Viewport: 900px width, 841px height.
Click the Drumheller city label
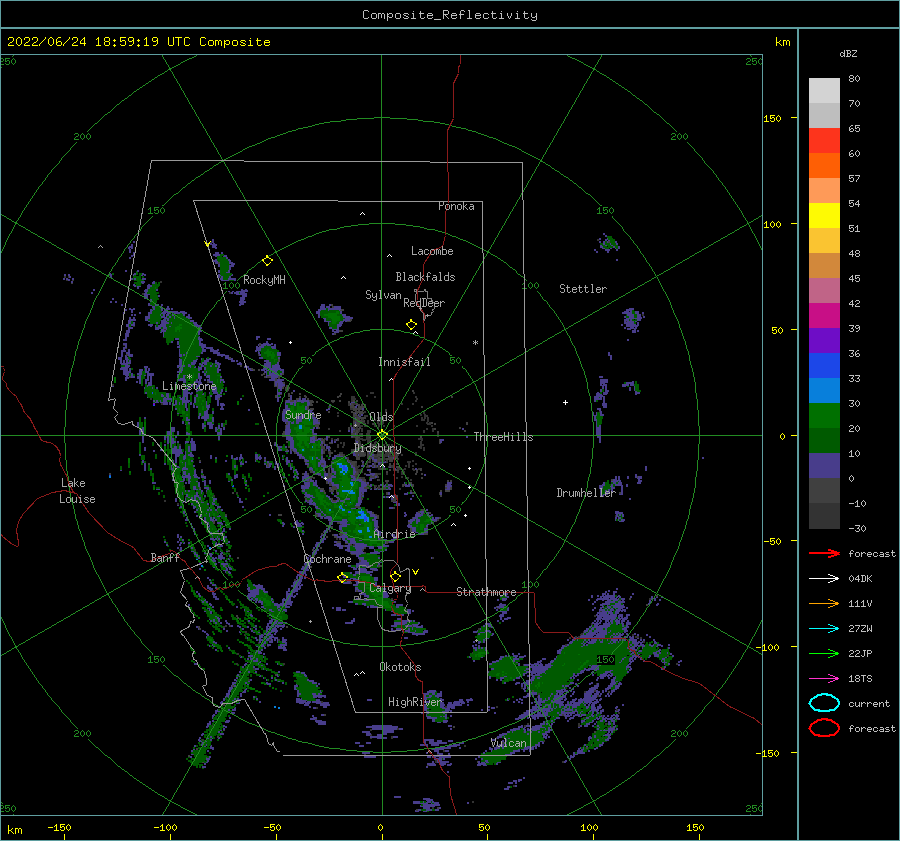click(x=586, y=493)
